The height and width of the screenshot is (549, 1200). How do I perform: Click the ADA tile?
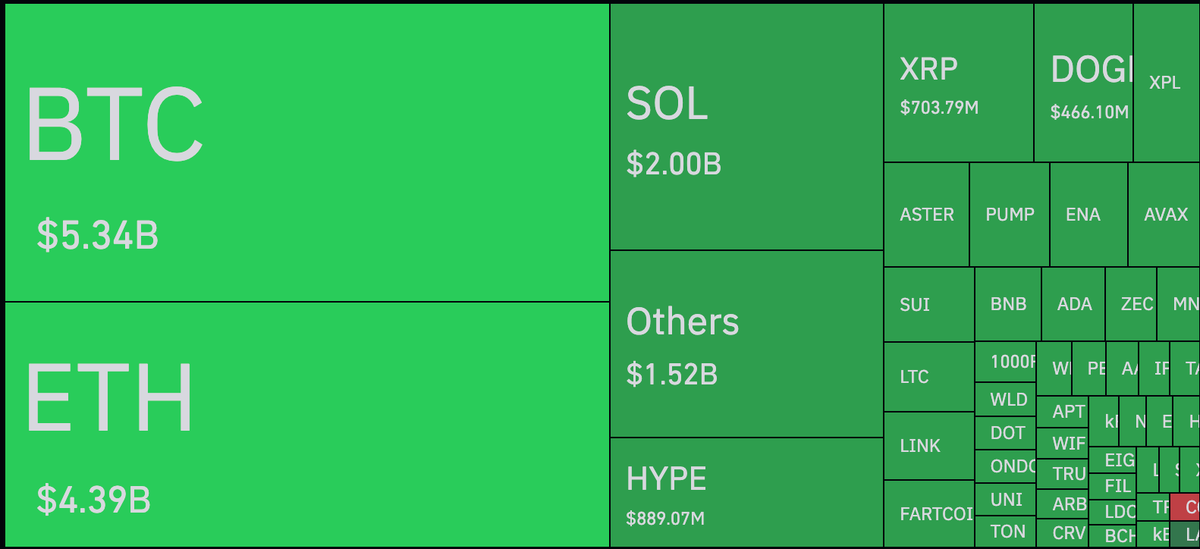click(x=1074, y=304)
